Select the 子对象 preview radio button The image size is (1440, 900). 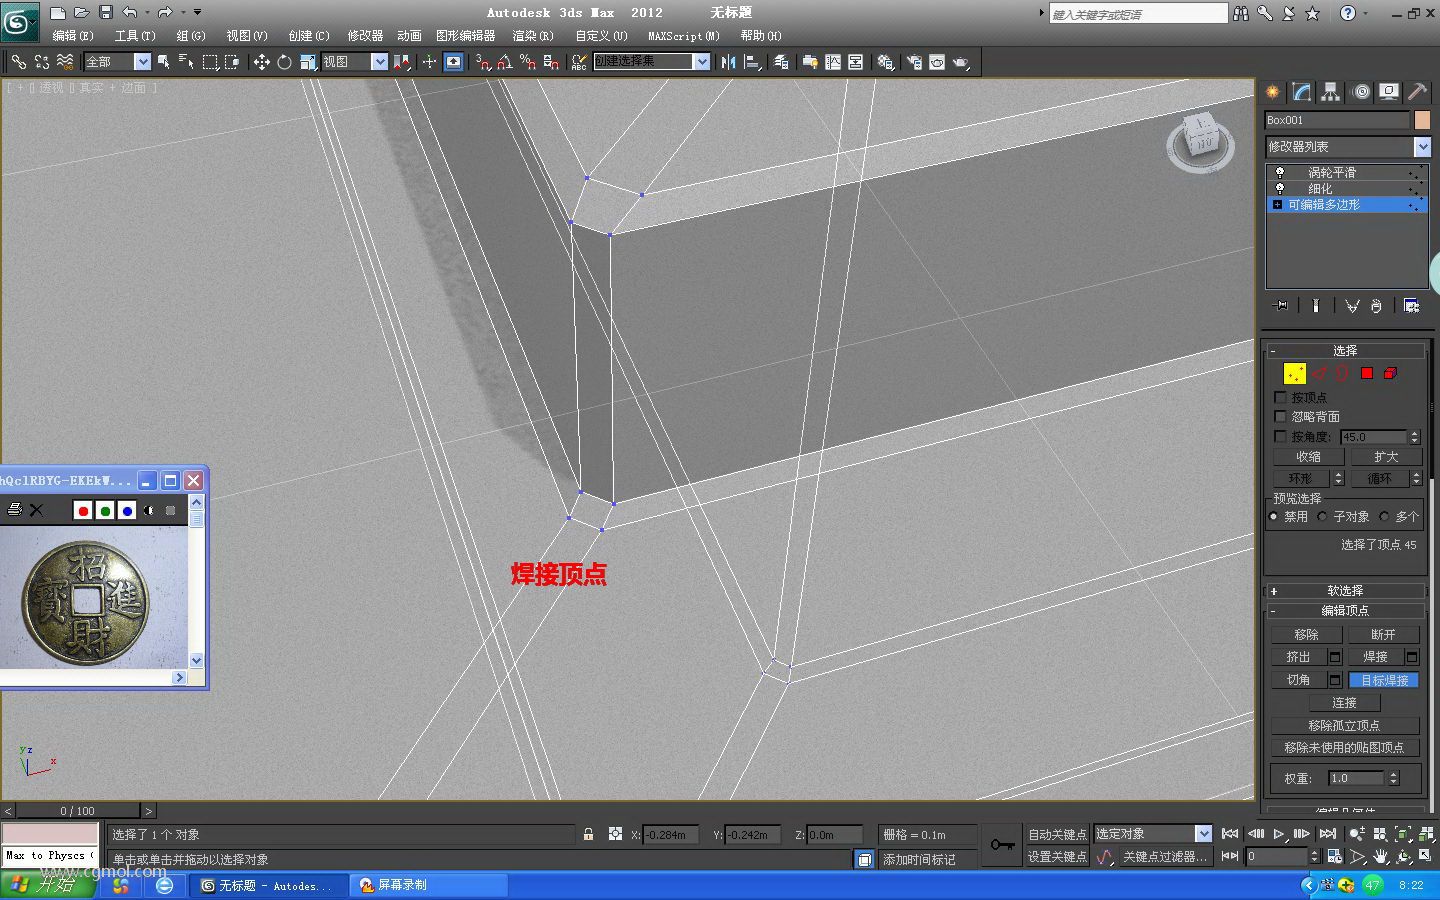[x=1323, y=516]
